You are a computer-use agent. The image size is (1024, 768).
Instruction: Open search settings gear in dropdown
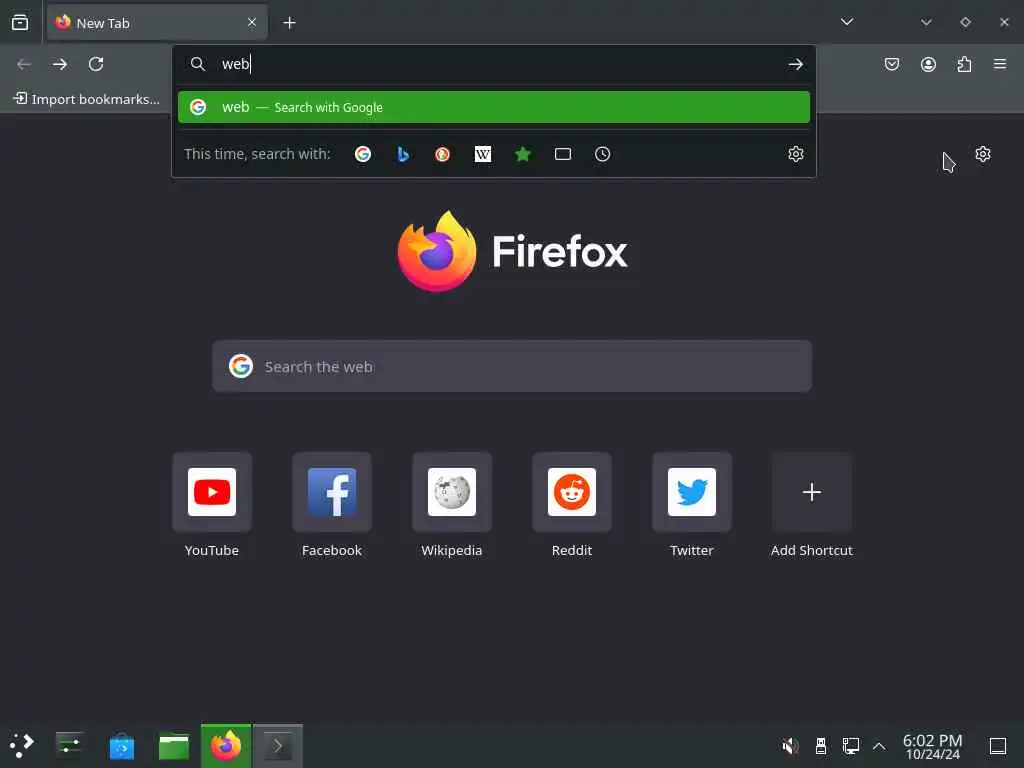(795, 154)
